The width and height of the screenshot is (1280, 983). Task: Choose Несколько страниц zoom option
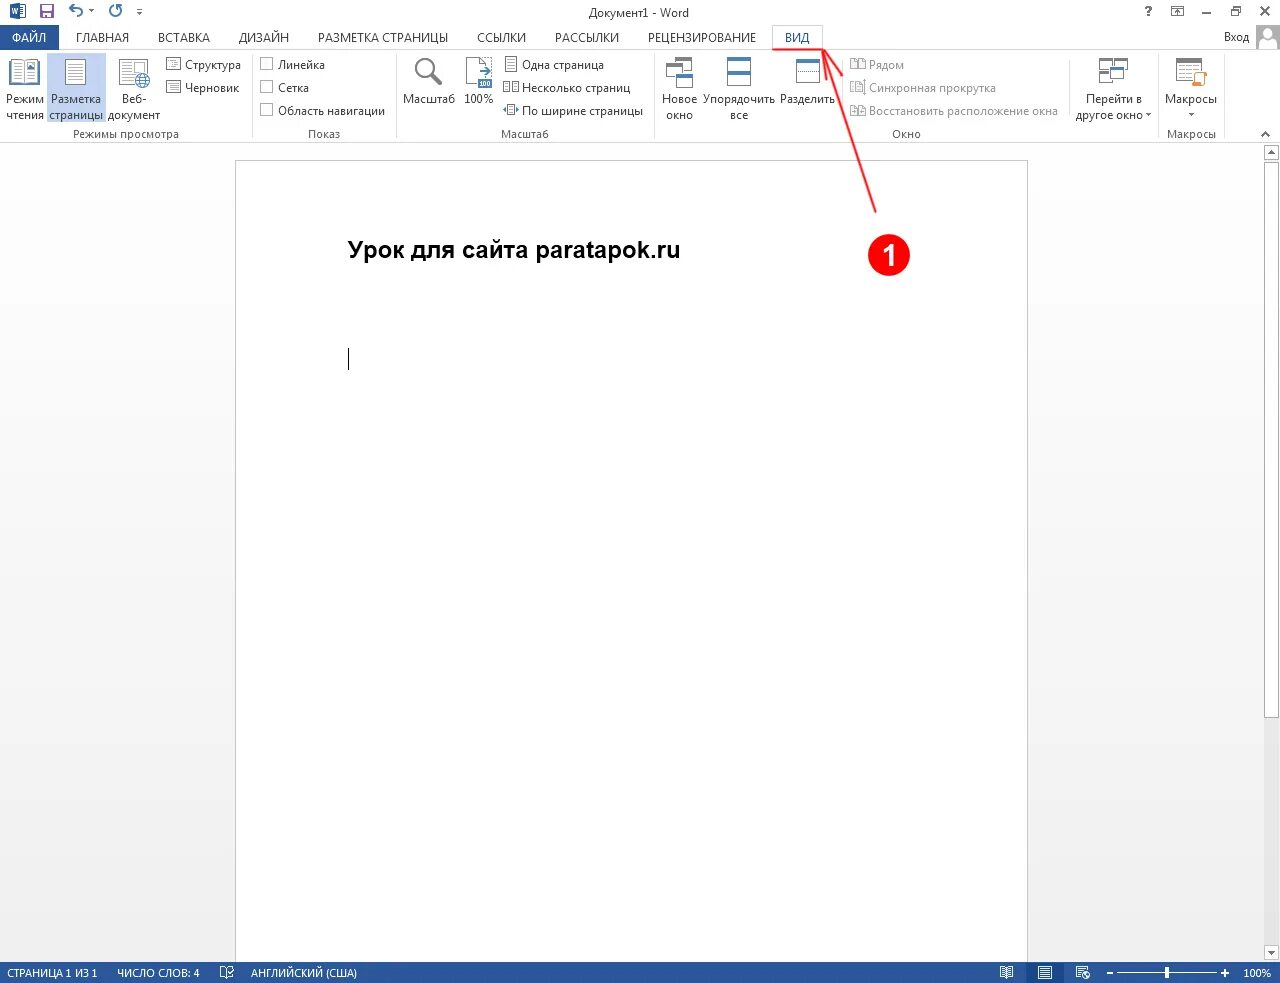pyautogui.click(x=566, y=88)
